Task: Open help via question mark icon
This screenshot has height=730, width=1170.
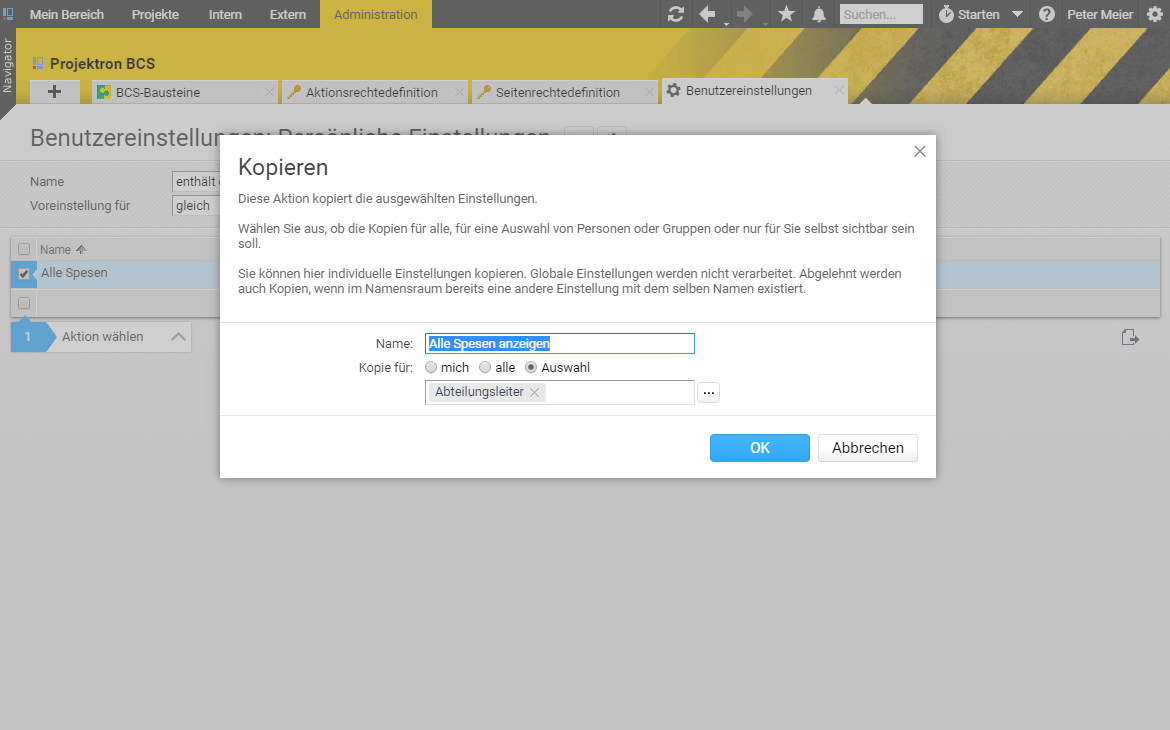Action: tap(1047, 14)
